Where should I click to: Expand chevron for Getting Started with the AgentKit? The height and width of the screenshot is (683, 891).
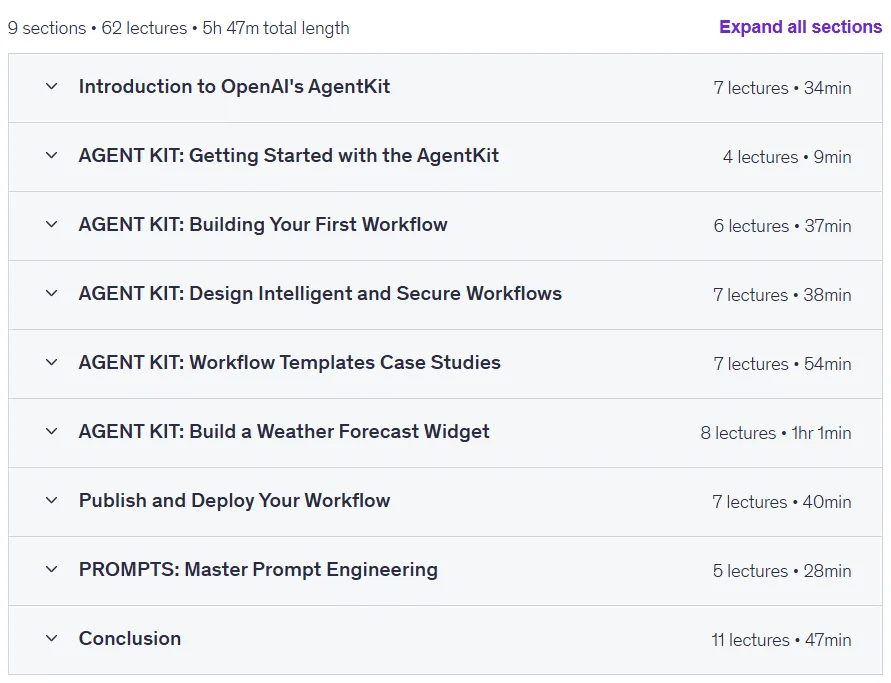click(x=51, y=155)
